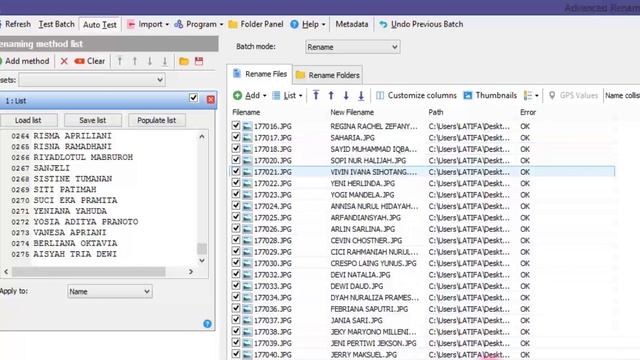
Task: Uncheck file 177021.JPG
Action: tap(236, 171)
